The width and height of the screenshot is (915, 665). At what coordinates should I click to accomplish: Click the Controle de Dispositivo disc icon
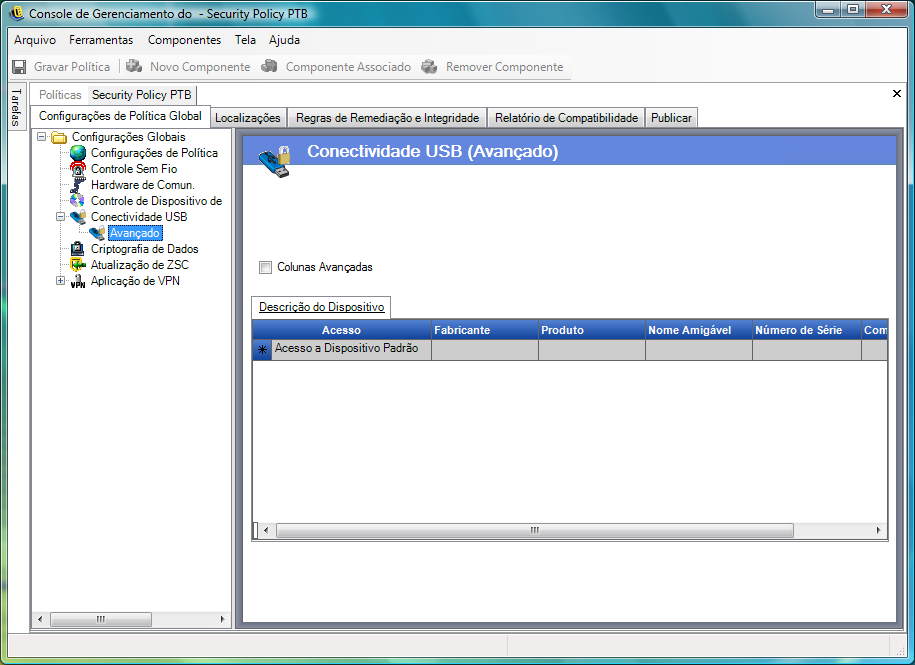(78, 201)
